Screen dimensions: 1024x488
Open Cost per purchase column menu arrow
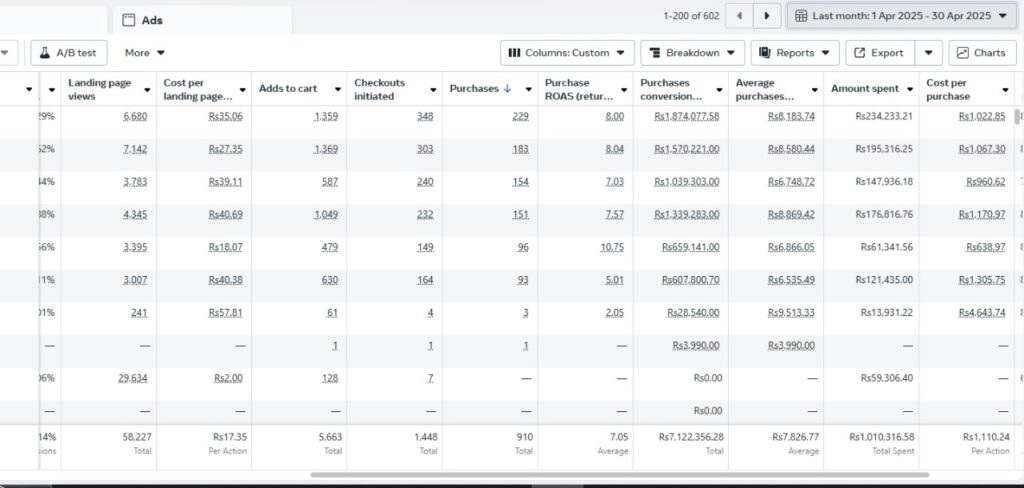[x=1005, y=89]
